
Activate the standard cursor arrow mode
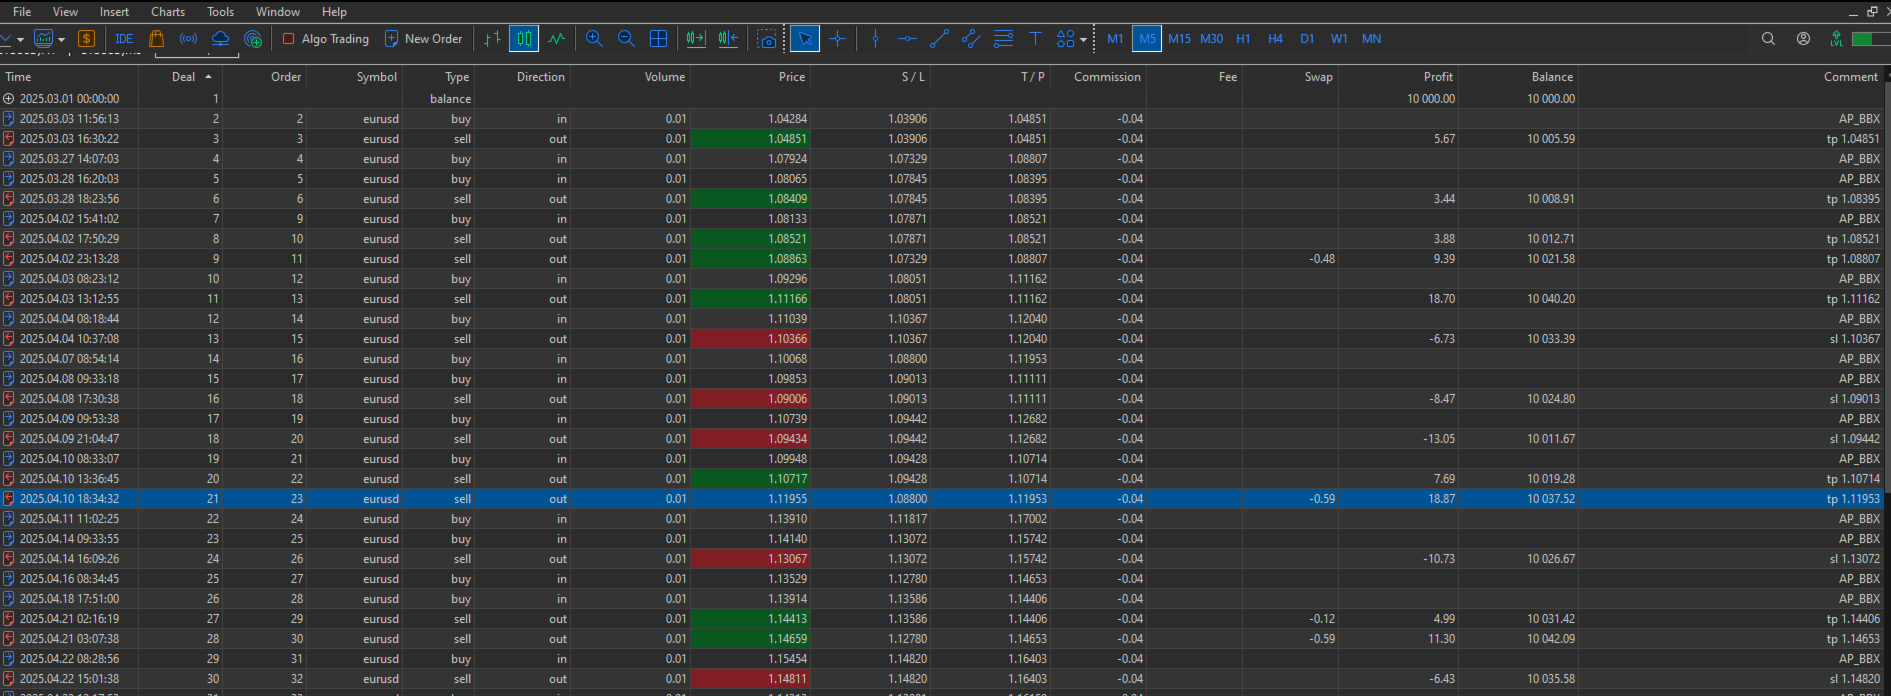point(805,39)
